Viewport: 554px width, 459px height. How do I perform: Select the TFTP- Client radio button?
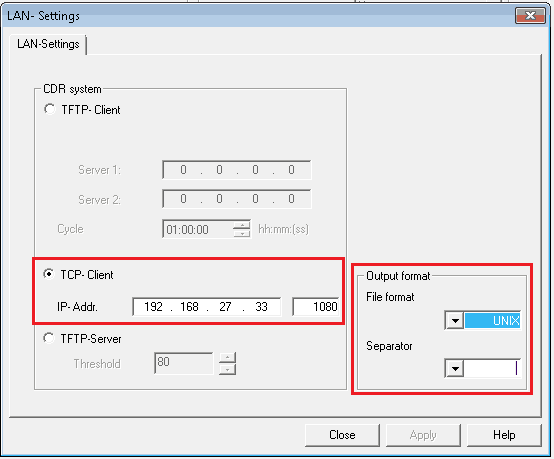point(49,109)
